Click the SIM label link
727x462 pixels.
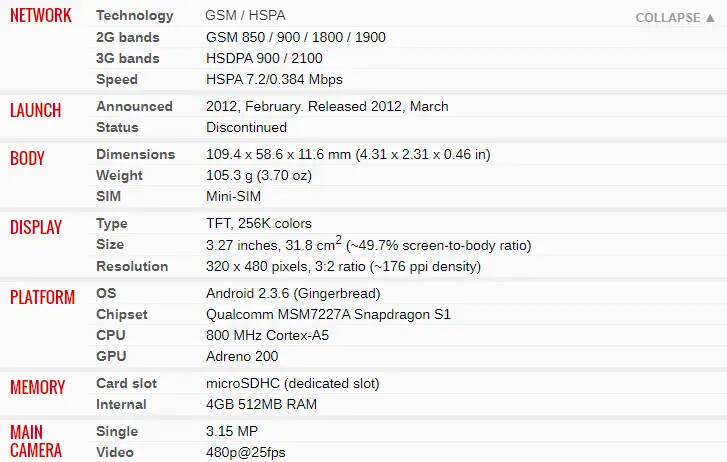pyautogui.click(x=108, y=196)
